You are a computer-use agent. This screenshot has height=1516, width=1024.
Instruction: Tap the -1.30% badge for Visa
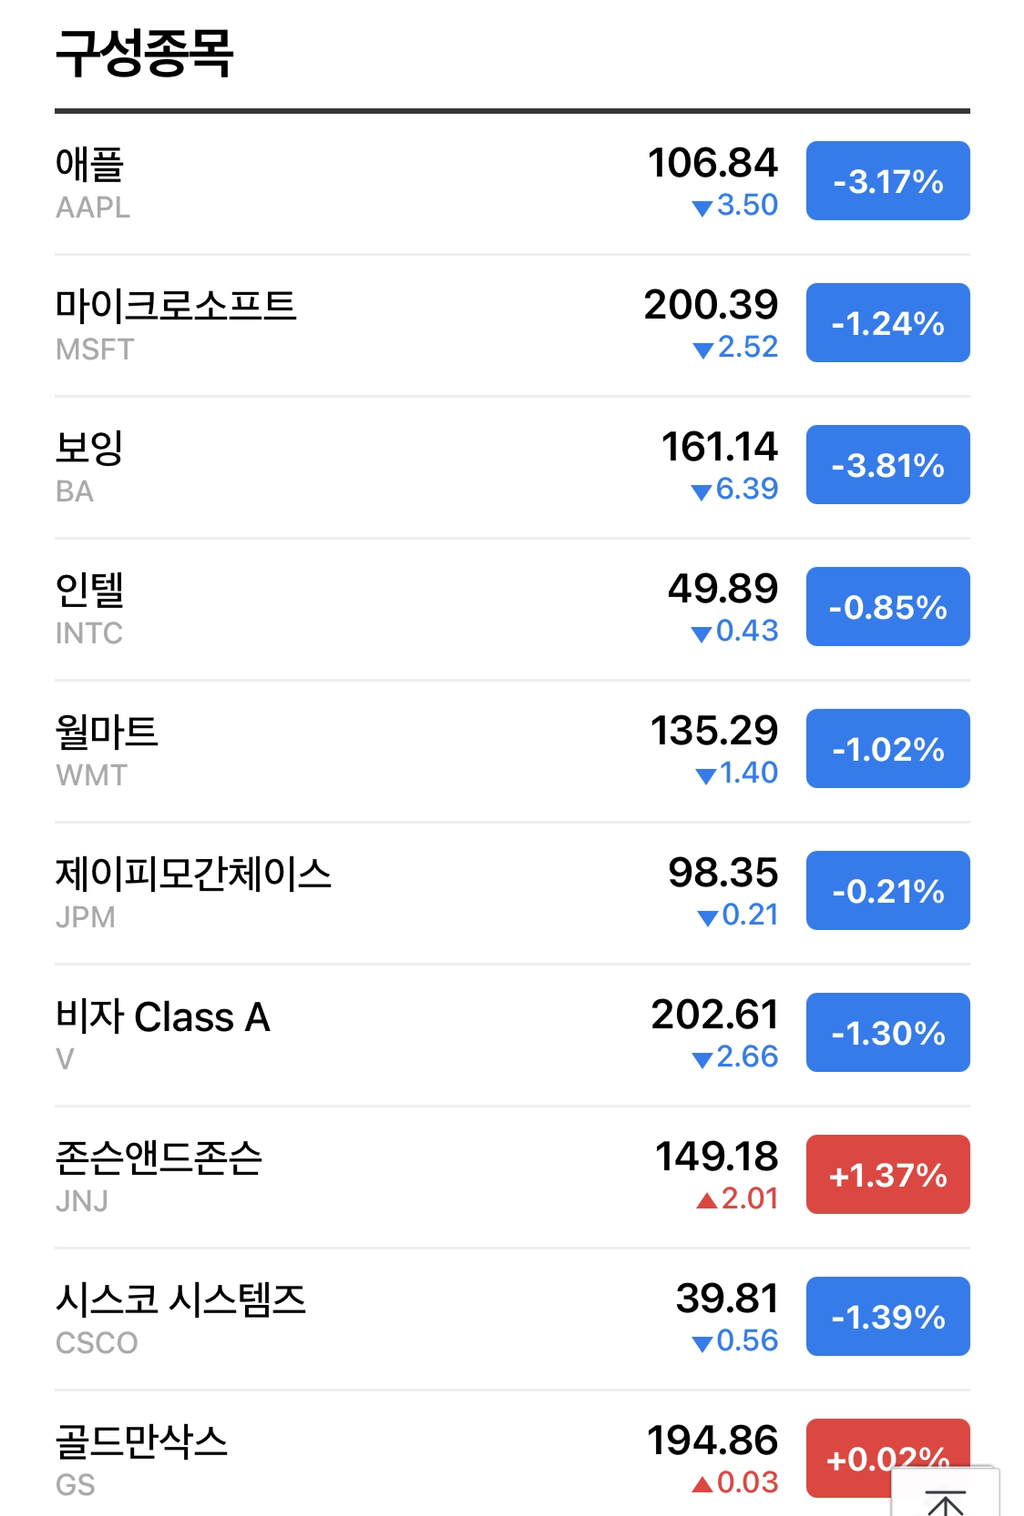point(887,1033)
